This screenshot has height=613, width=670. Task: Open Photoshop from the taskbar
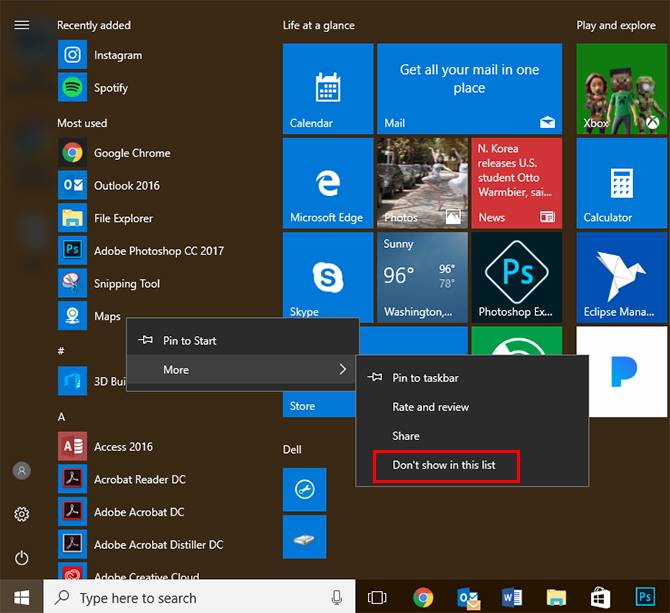[x=645, y=596]
